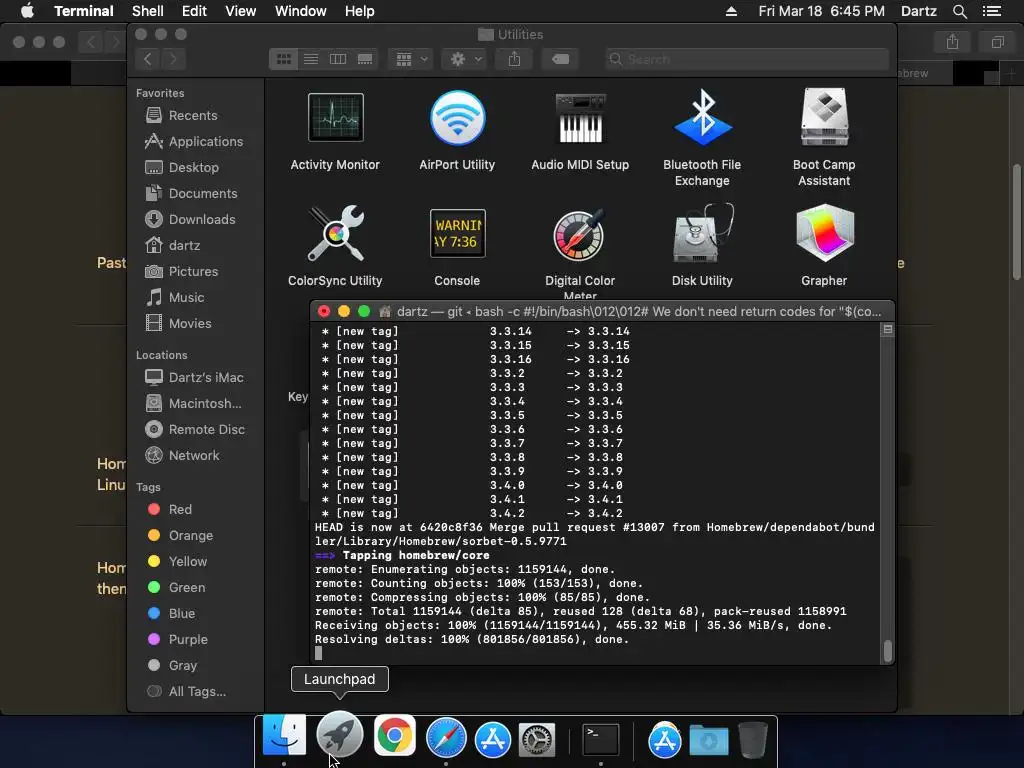Open the group-by arrangement dropdown
The width and height of the screenshot is (1024, 768).
411,59
